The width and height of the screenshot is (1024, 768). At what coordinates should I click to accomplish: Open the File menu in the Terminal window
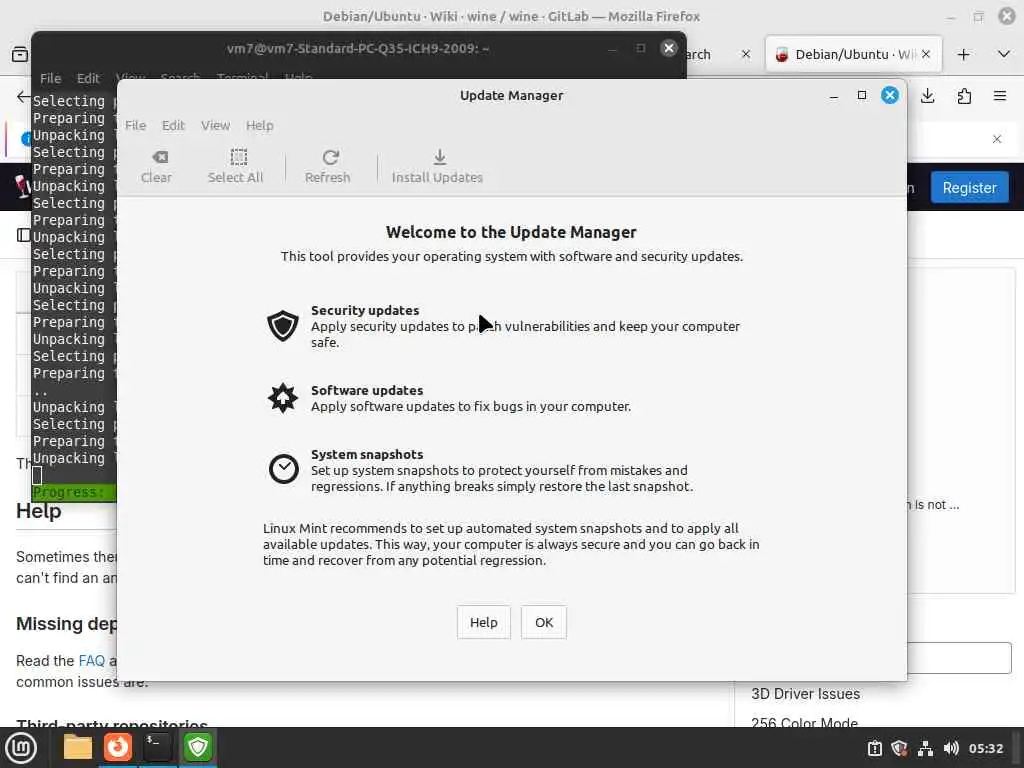[50, 78]
